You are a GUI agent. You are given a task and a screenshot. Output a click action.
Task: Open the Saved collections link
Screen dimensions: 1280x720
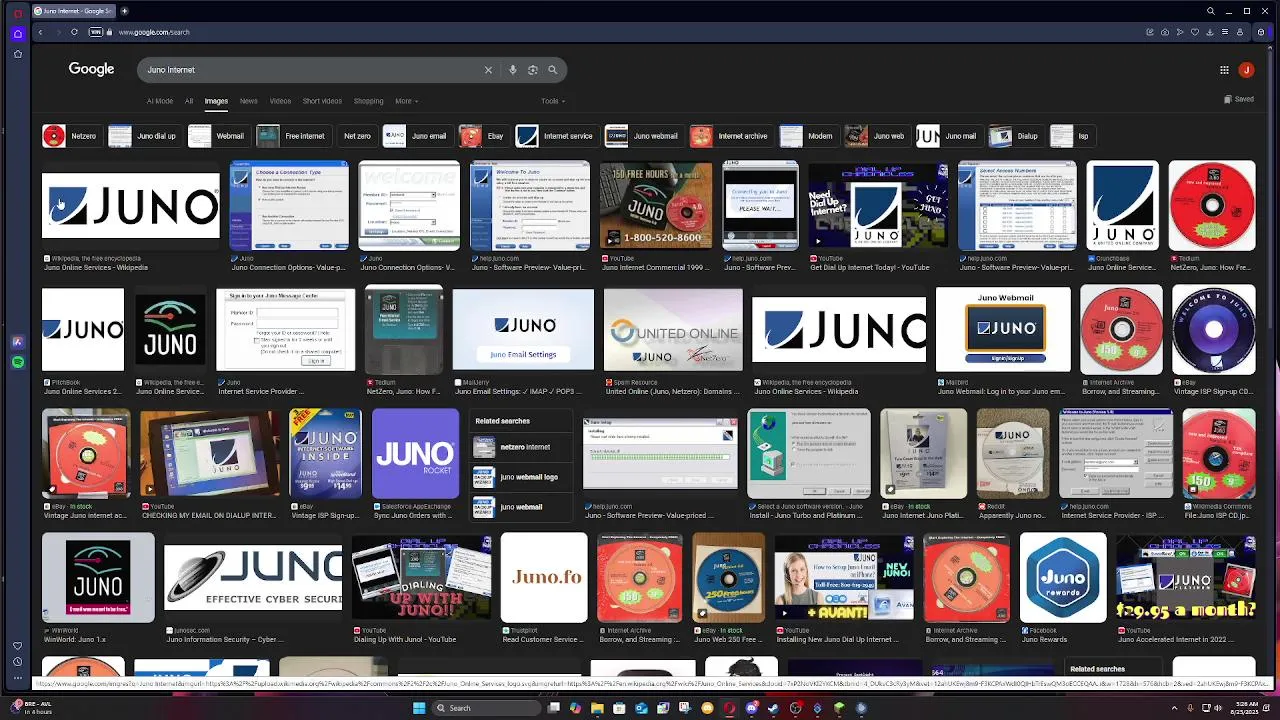pos(1239,99)
